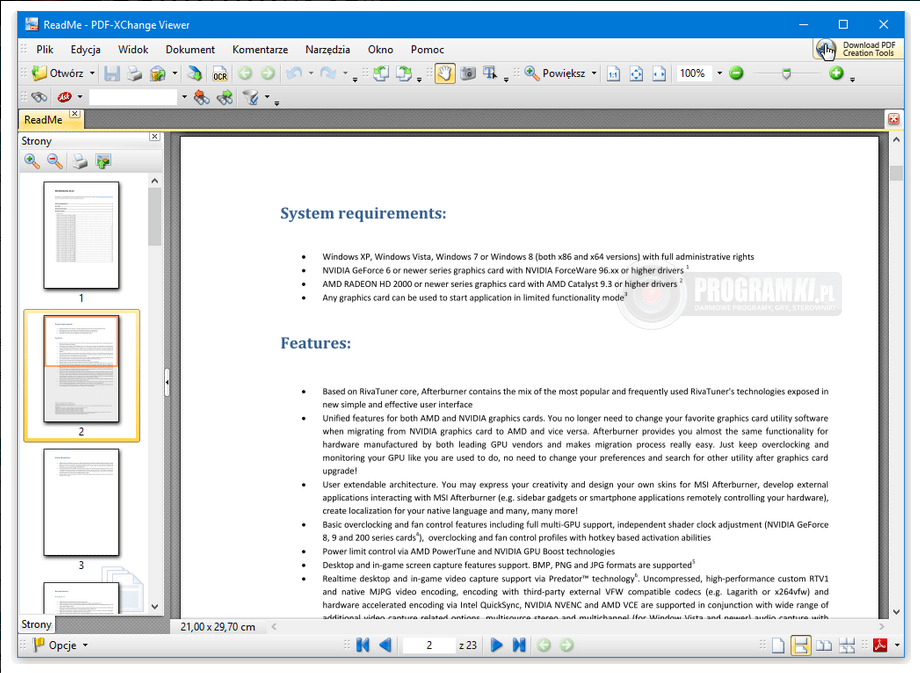
Task: Open the zoom percentage dropdown
Action: [719, 73]
